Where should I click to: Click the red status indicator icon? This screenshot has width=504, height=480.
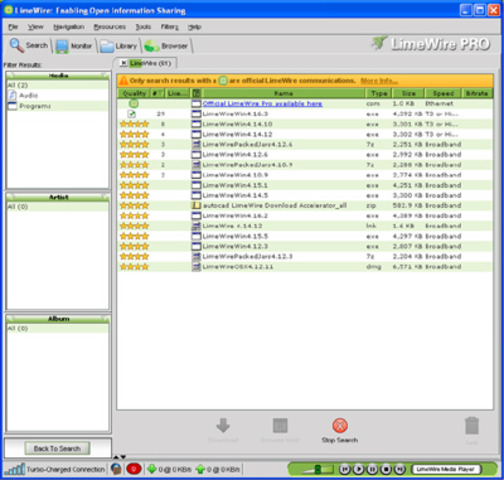tap(134, 469)
